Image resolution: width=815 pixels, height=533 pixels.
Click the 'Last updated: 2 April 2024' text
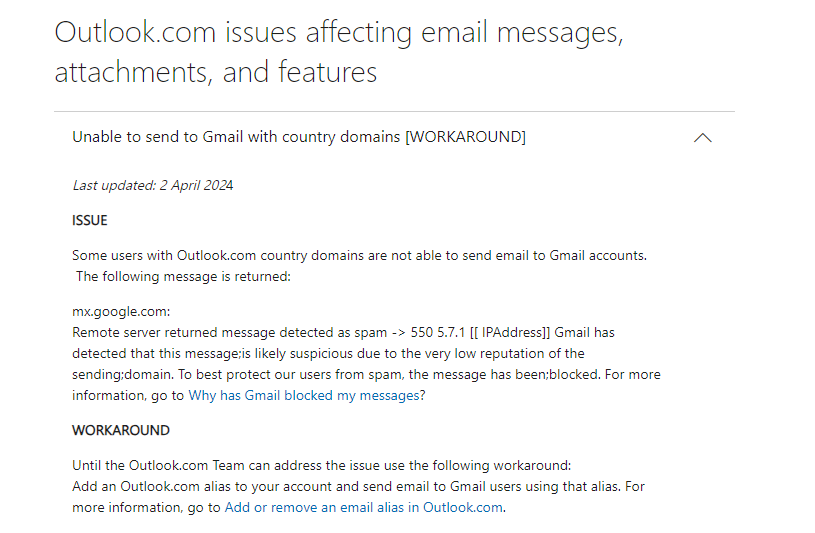(x=153, y=185)
